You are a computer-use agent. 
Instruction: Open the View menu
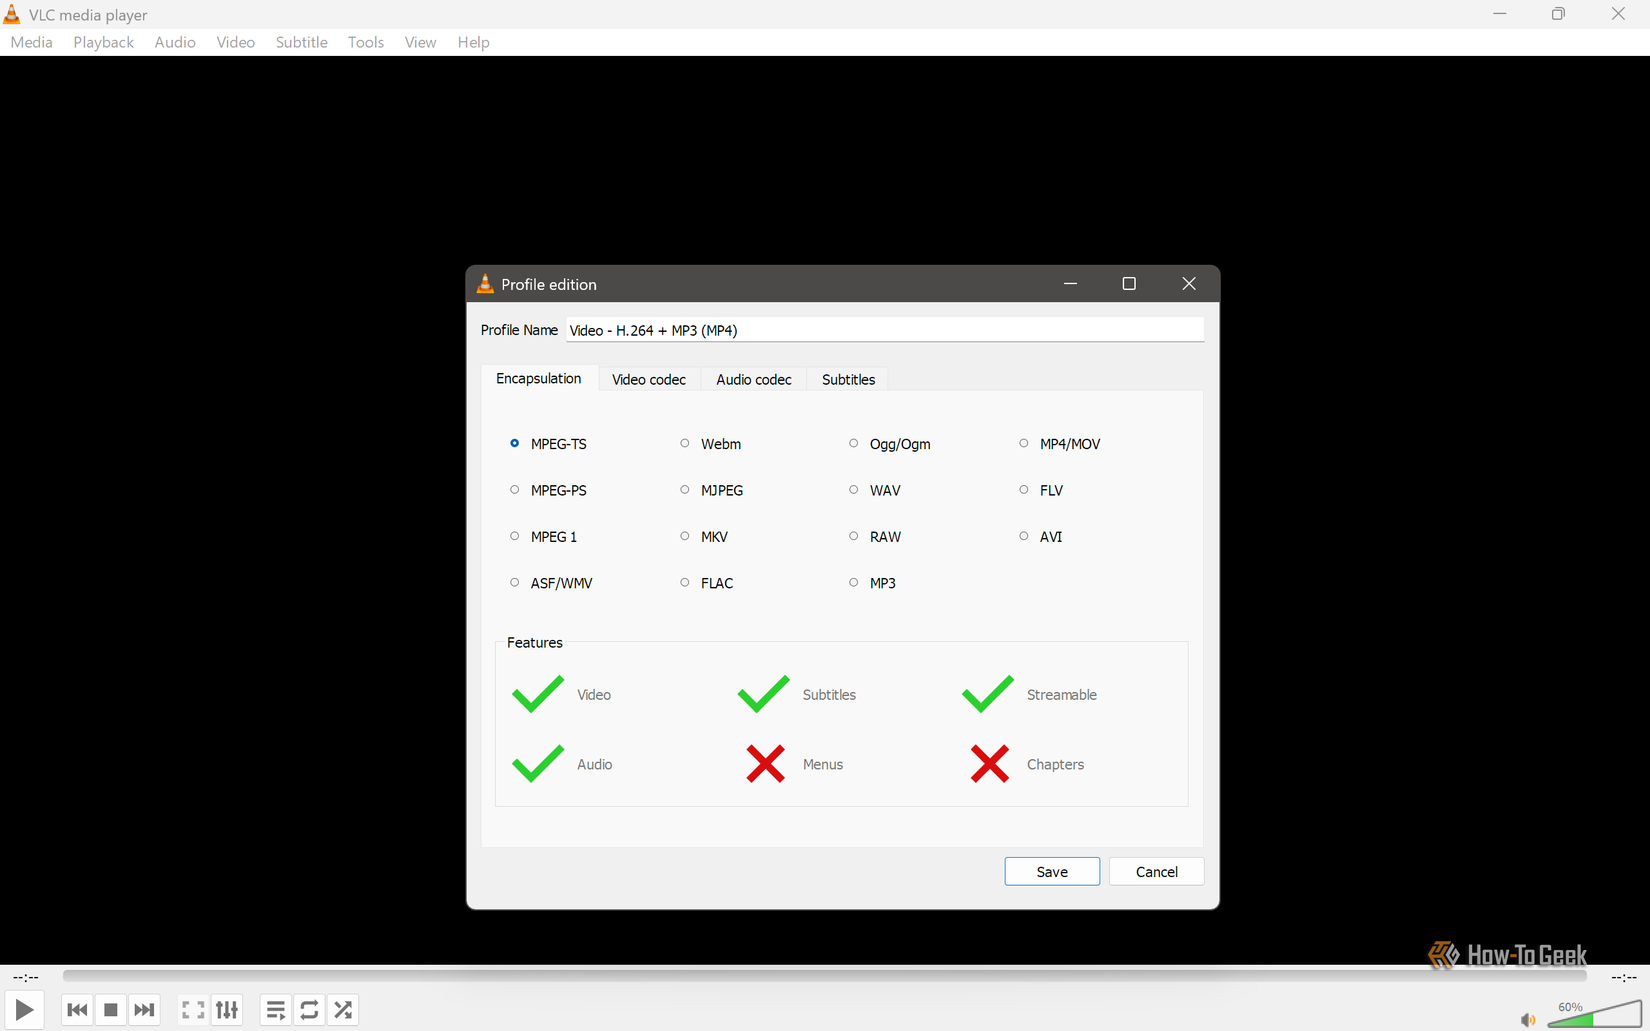coord(420,42)
